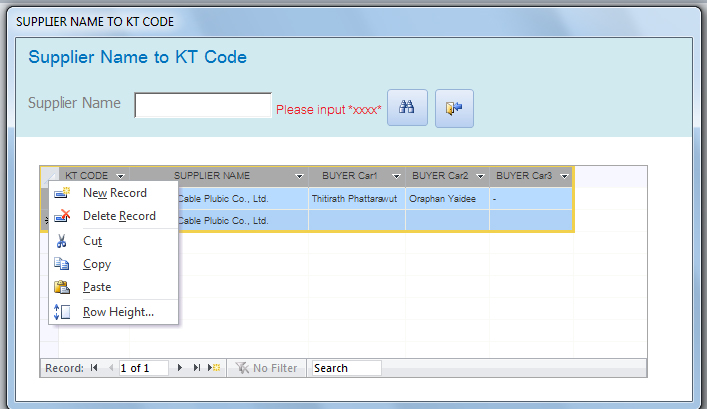Expand the BUYER Car3 column dropdown

pyautogui.click(x=564, y=176)
